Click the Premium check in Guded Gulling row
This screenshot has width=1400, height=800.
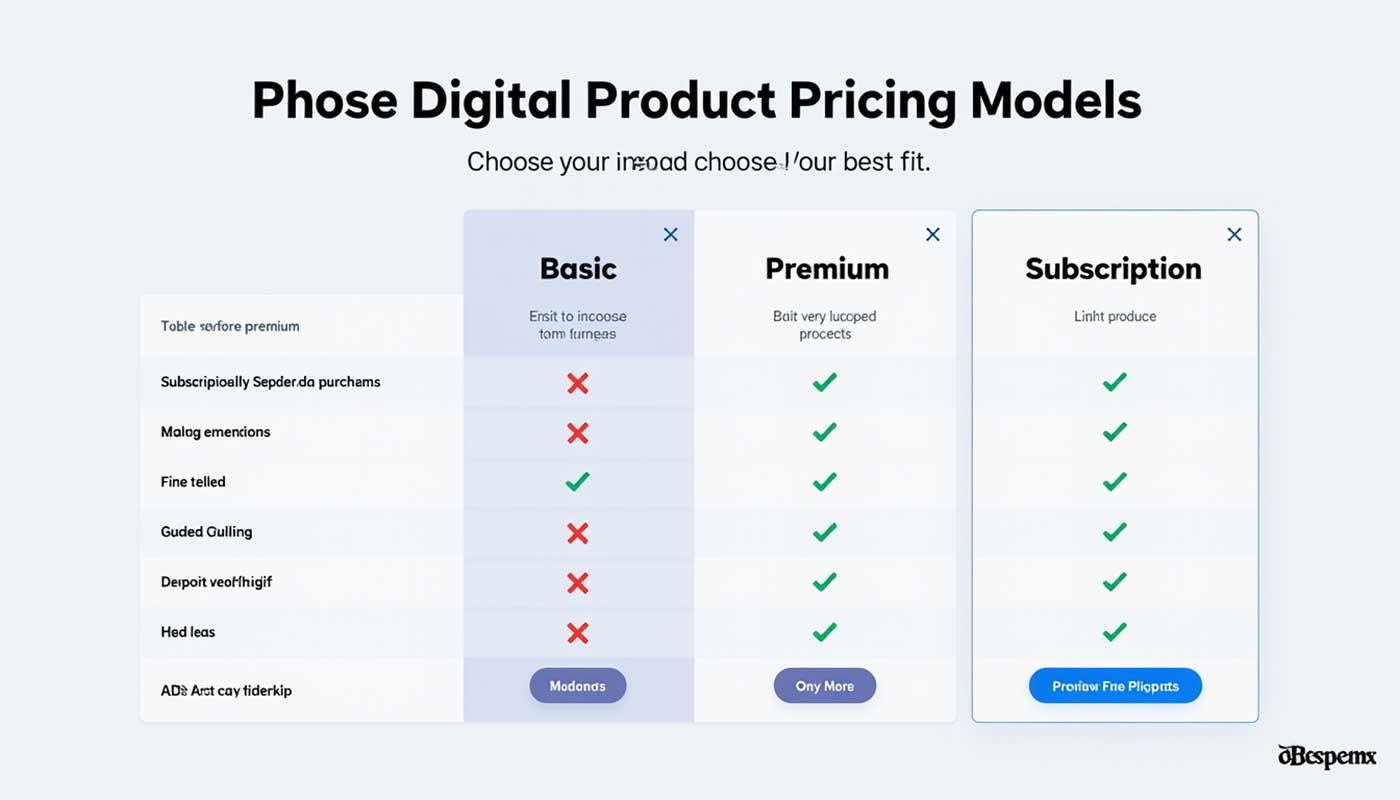[824, 532]
